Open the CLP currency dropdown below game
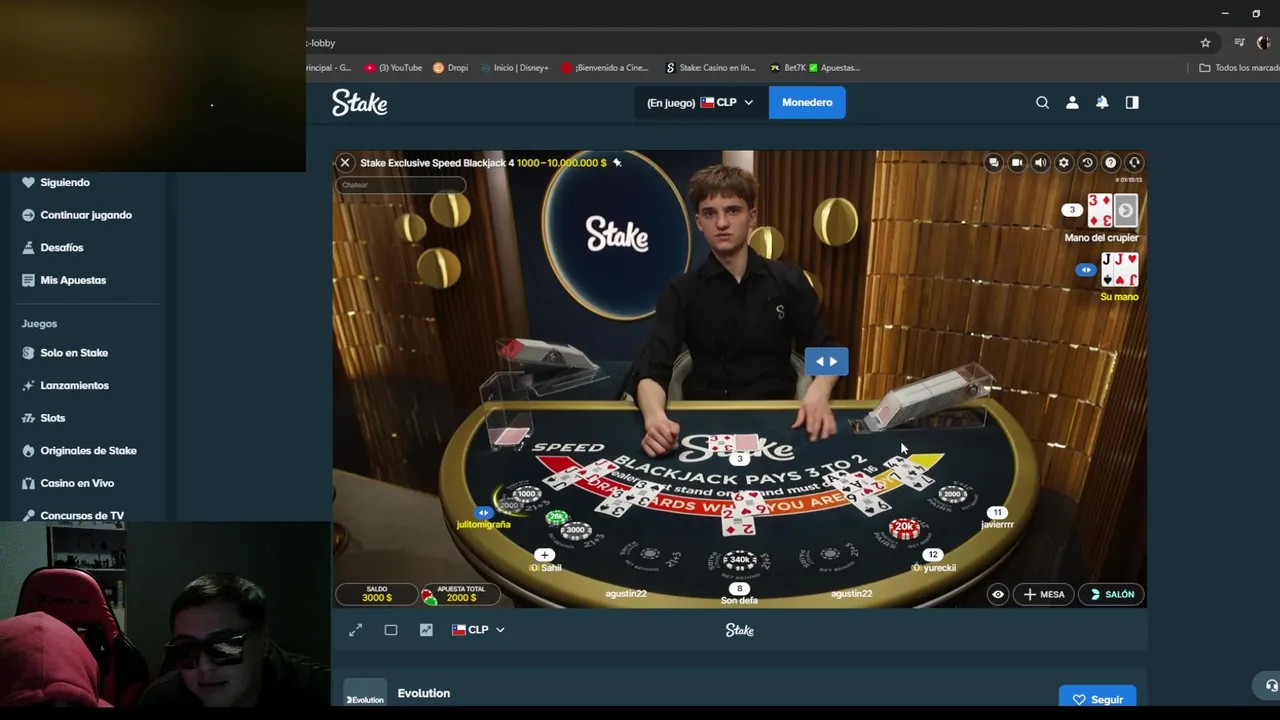Image resolution: width=1280 pixels, height=720 pixels. (478, 630)
